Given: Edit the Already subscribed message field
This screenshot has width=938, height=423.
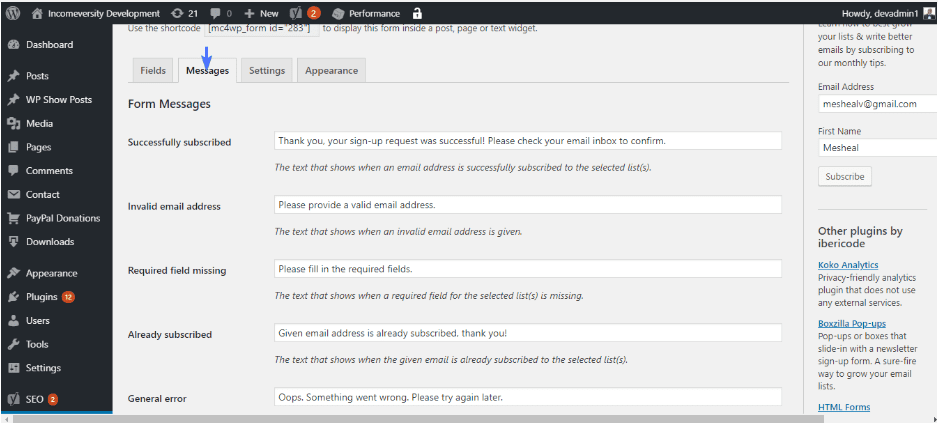Looking at the screenshot, I should click(528, 333).
